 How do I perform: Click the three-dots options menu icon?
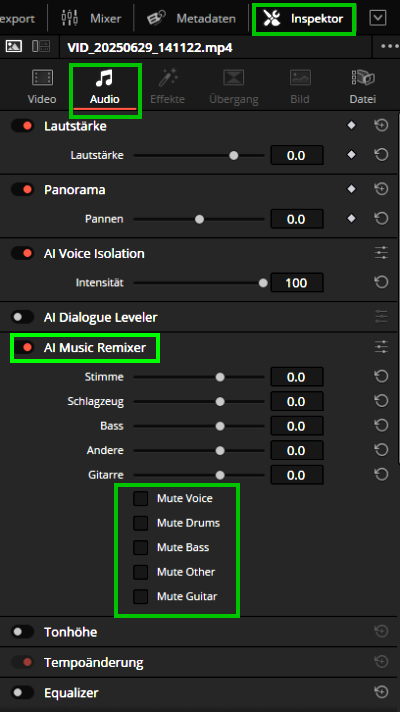click(x=390, y=47)
